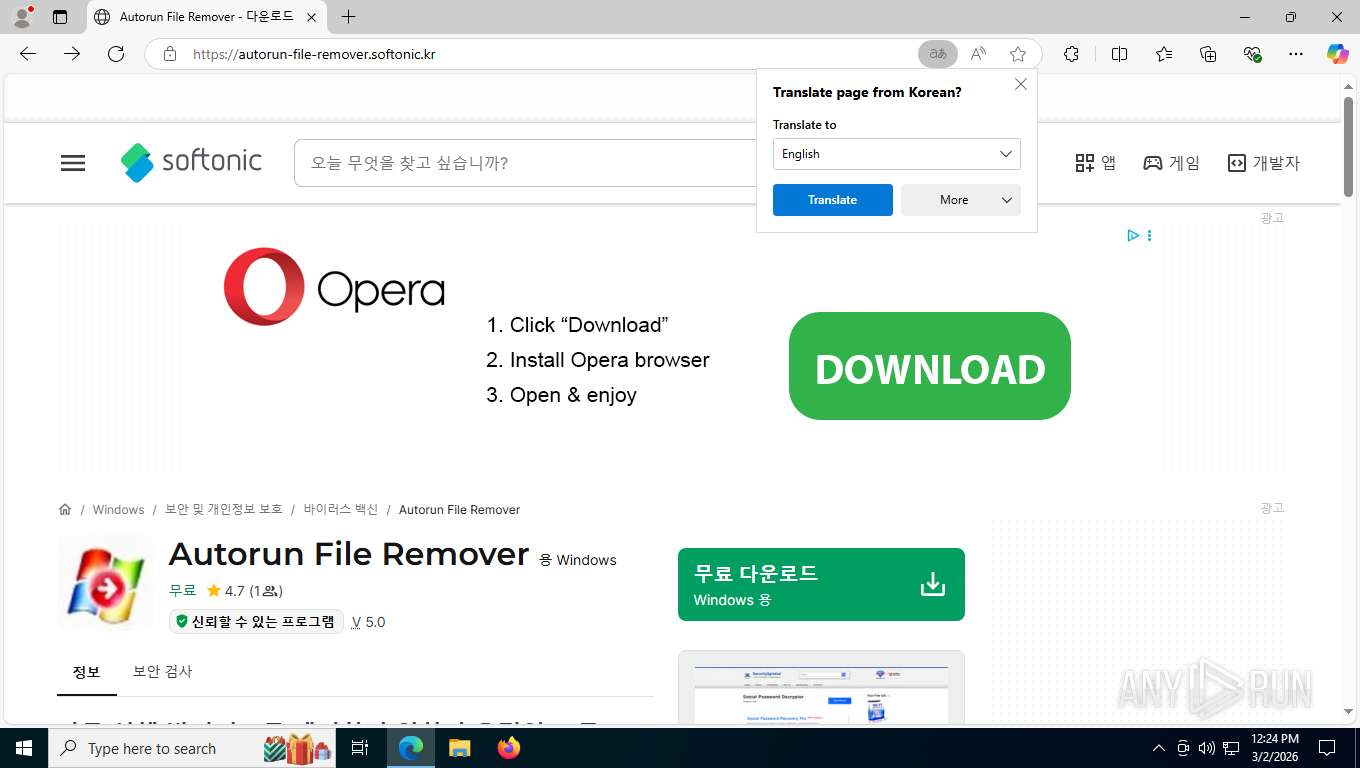Open the 게임 menu item

click(1171, 163)
